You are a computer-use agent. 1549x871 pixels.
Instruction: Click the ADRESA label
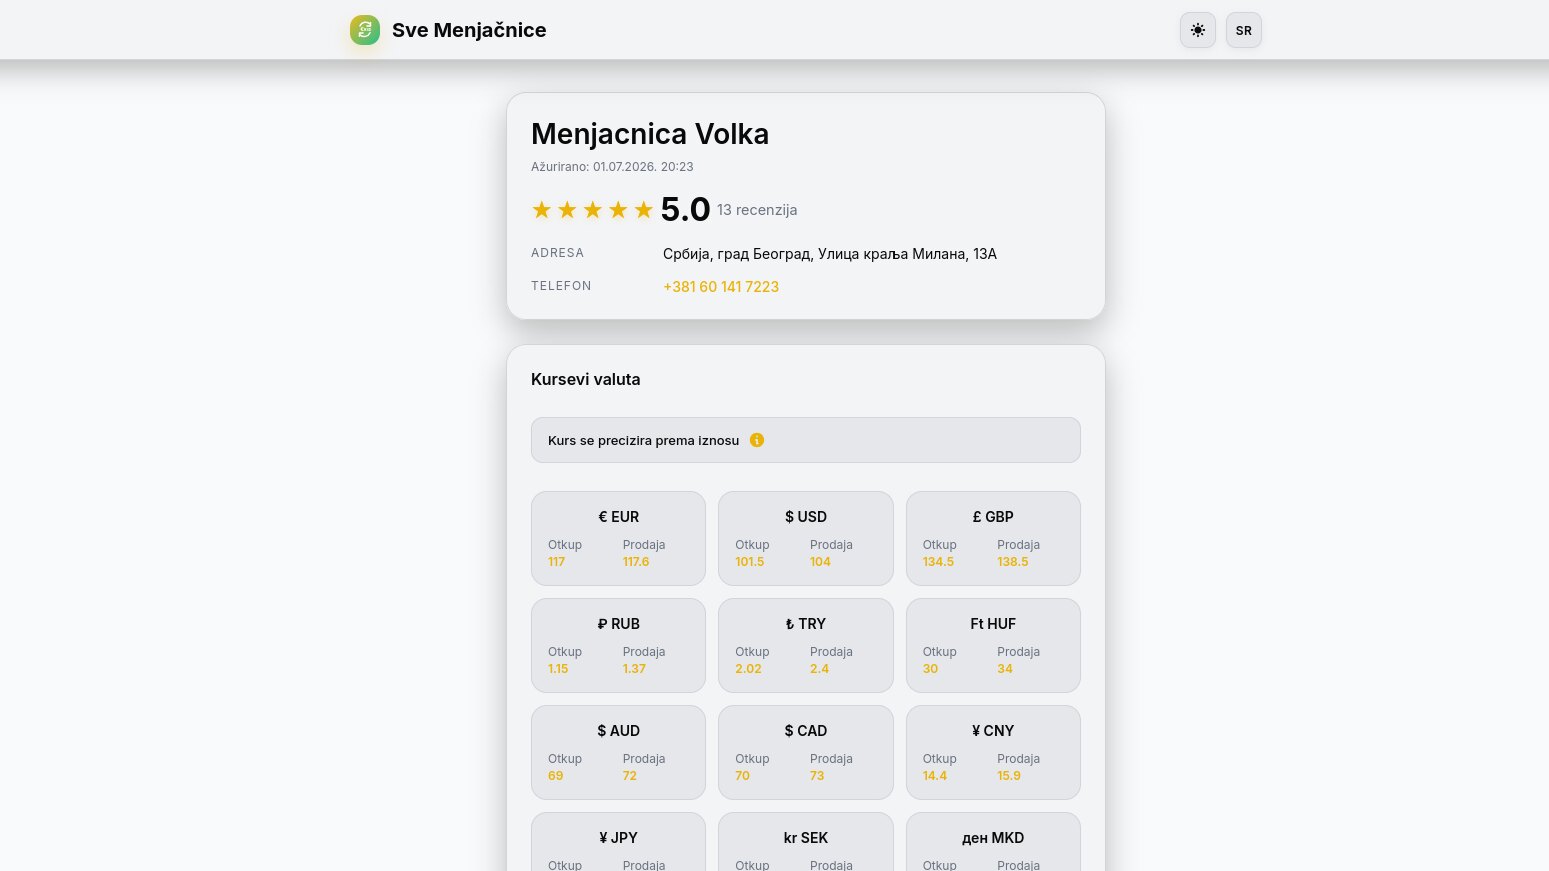tap(558, 253)
